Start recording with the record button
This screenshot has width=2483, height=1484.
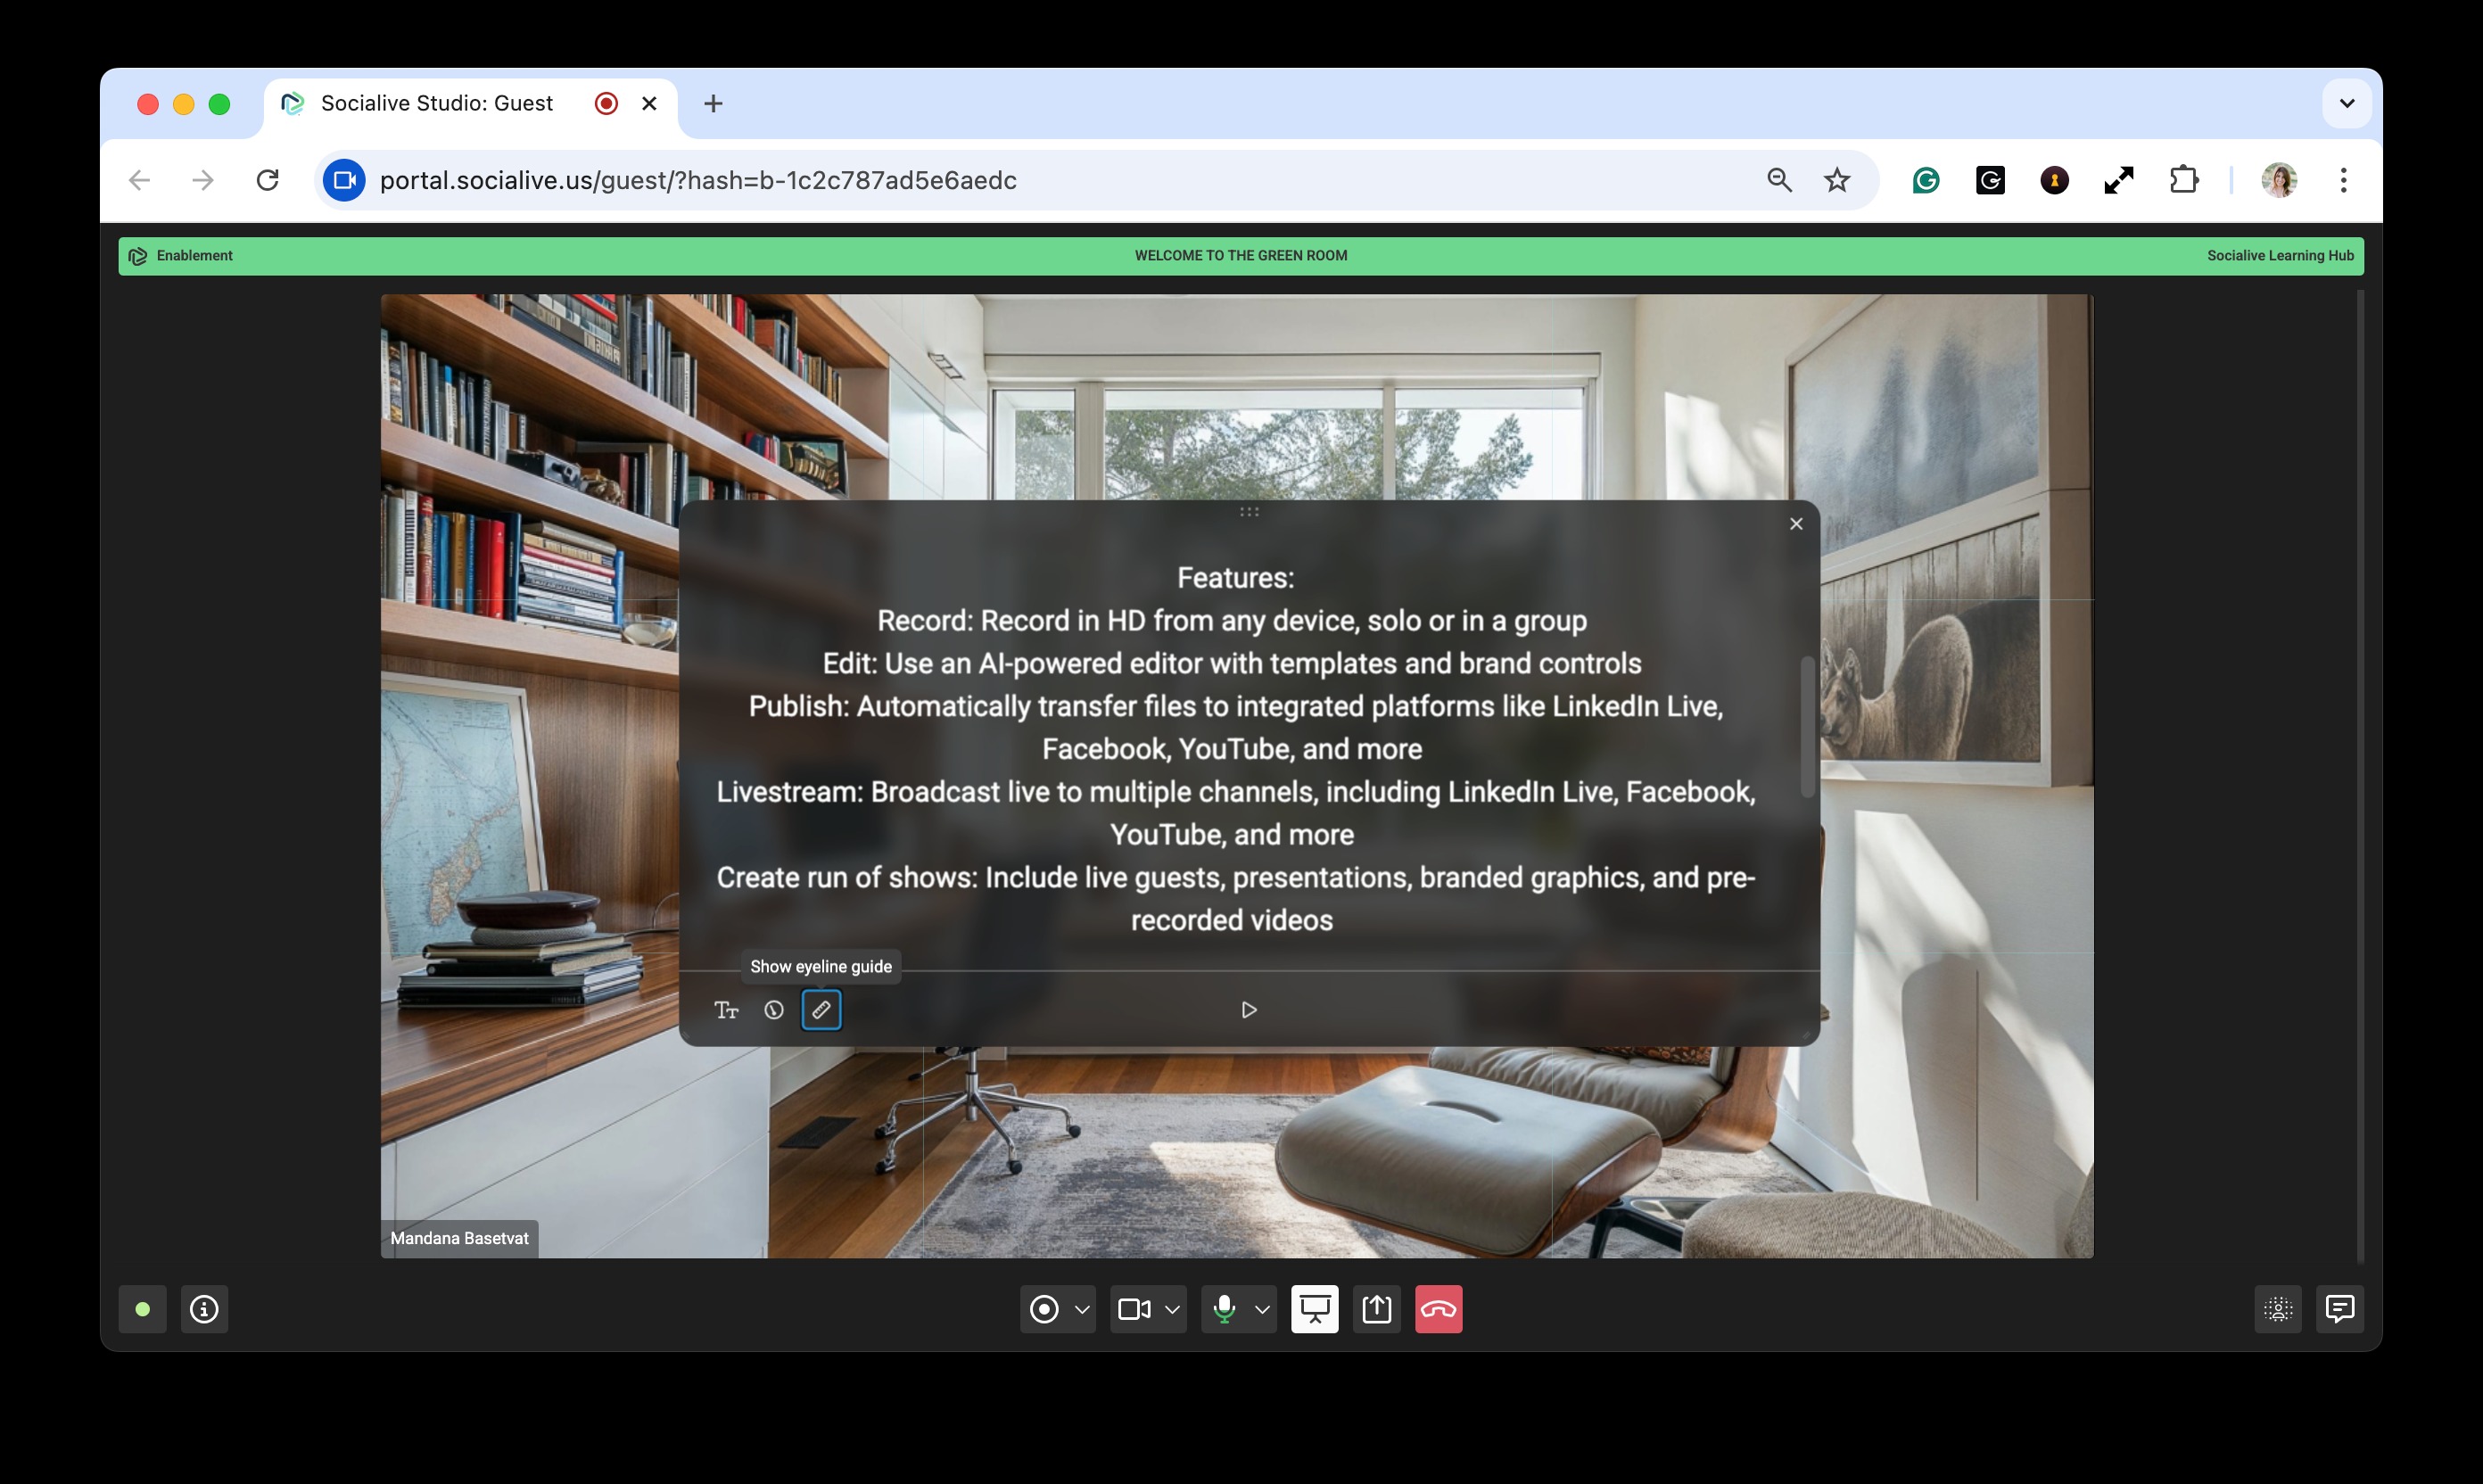(x=1044, y=1309)
